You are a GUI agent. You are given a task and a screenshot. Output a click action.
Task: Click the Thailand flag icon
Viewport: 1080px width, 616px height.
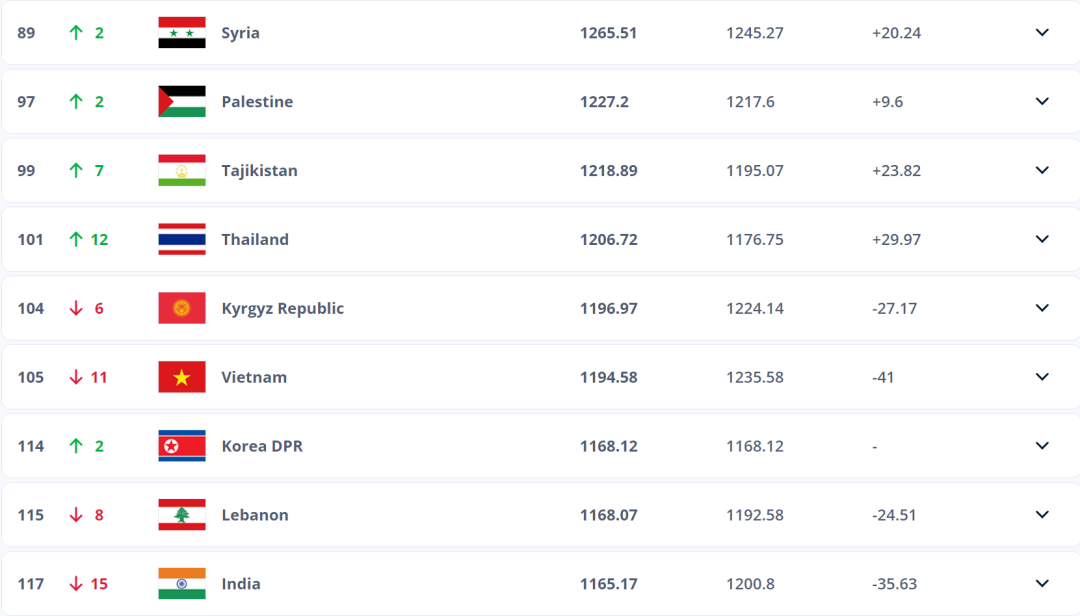[x=182, y=239]
